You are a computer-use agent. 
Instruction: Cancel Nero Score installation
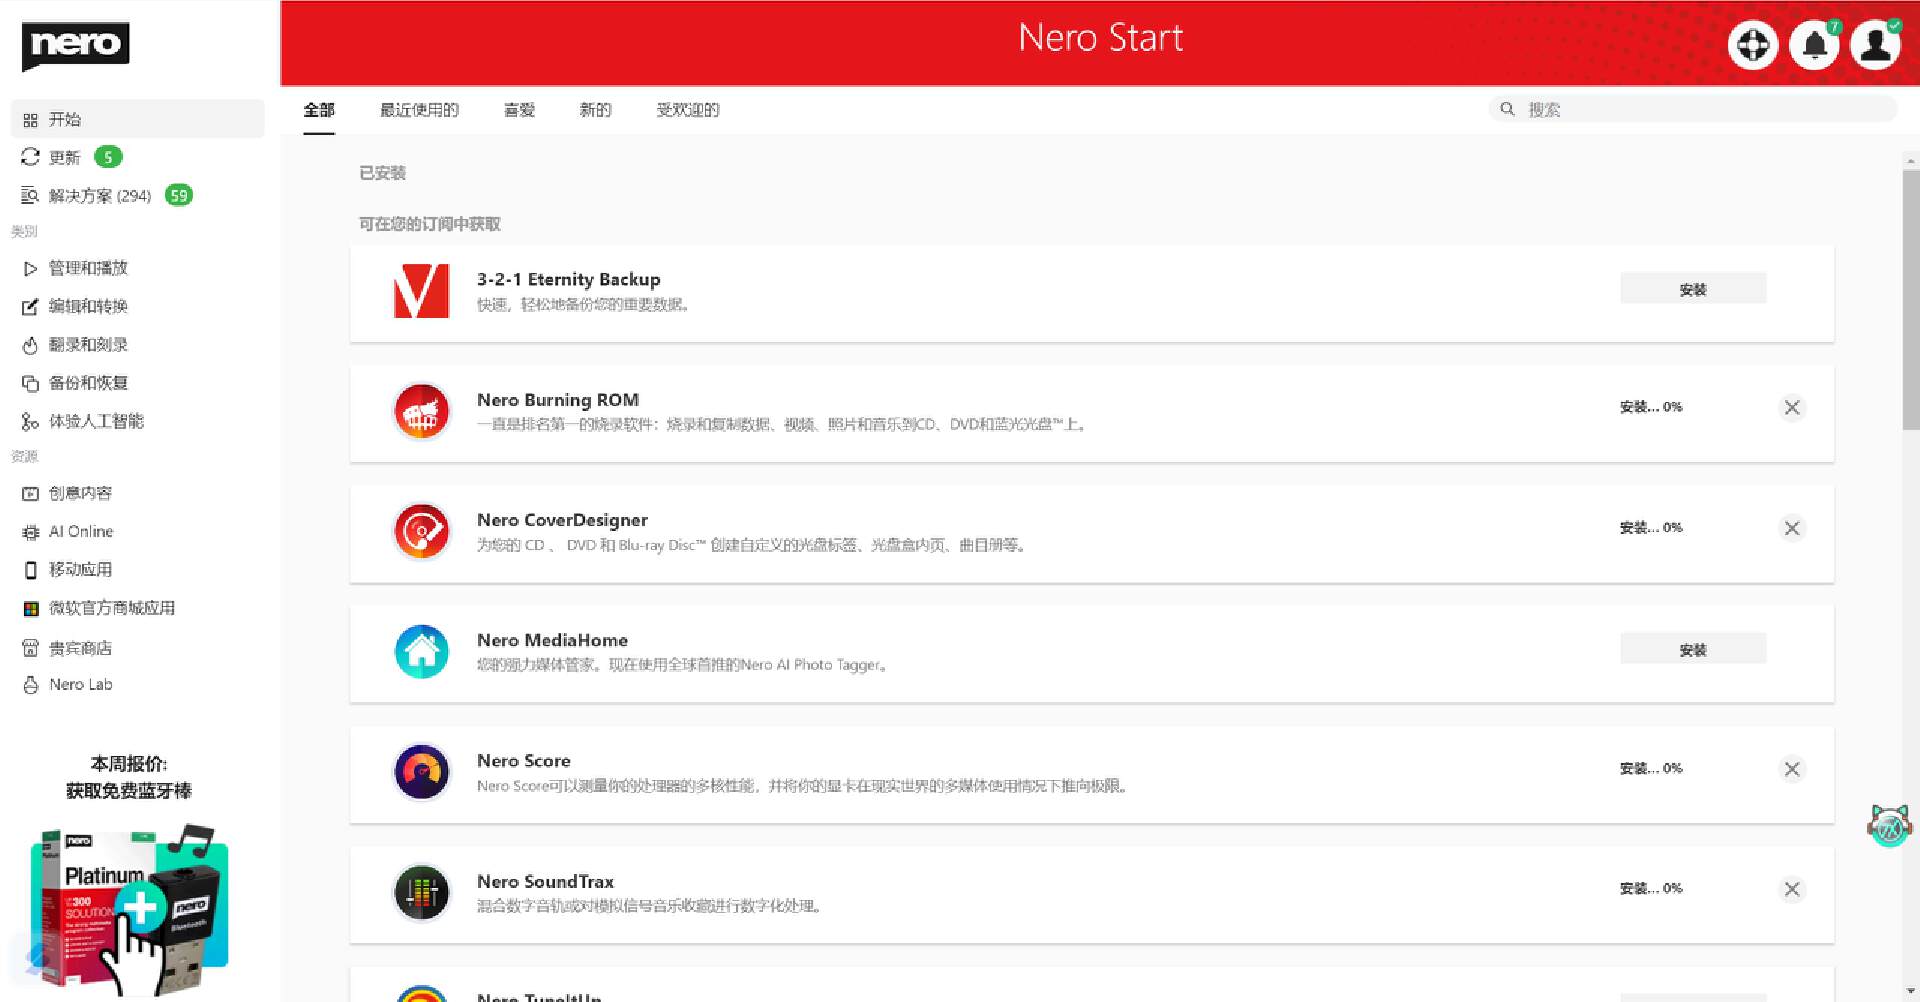[1792, 769]
